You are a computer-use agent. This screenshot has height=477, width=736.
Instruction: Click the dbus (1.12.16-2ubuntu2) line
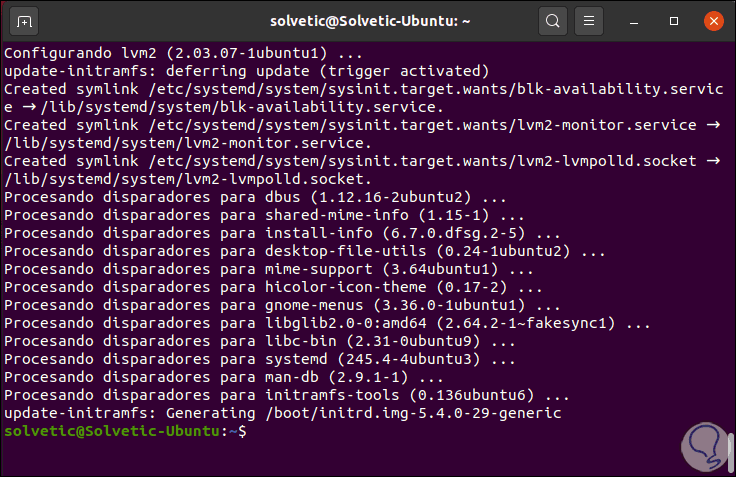[255, 197]
